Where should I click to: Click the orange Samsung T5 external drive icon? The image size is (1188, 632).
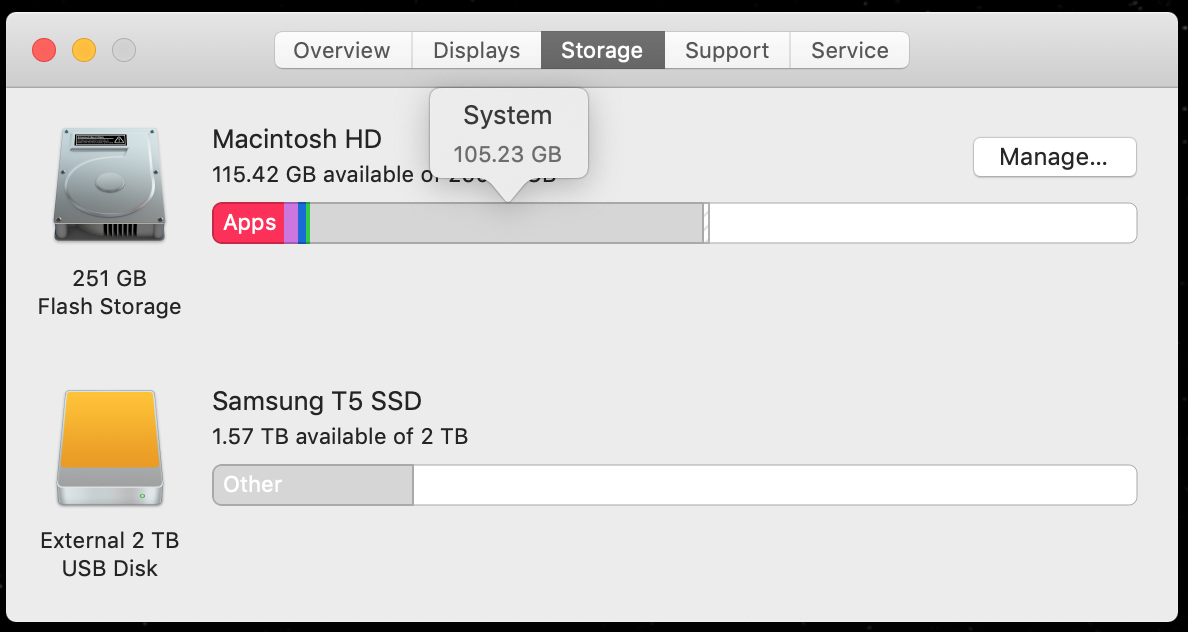click(108, 447)
